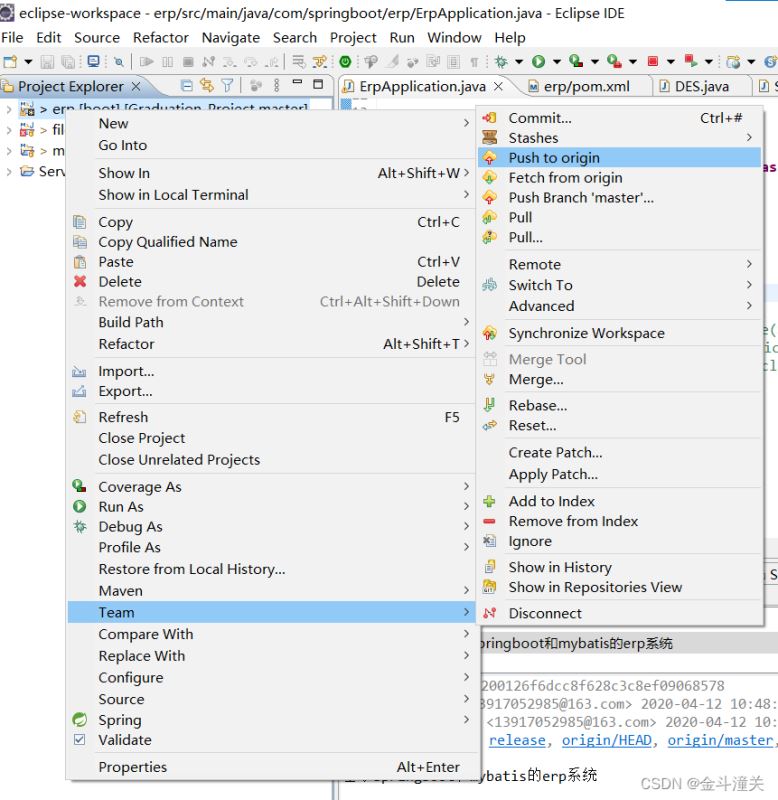This screenshot has height=800, width=778.
Task: Open the red Stop dropdown arrow
Action: coord(671,62)
